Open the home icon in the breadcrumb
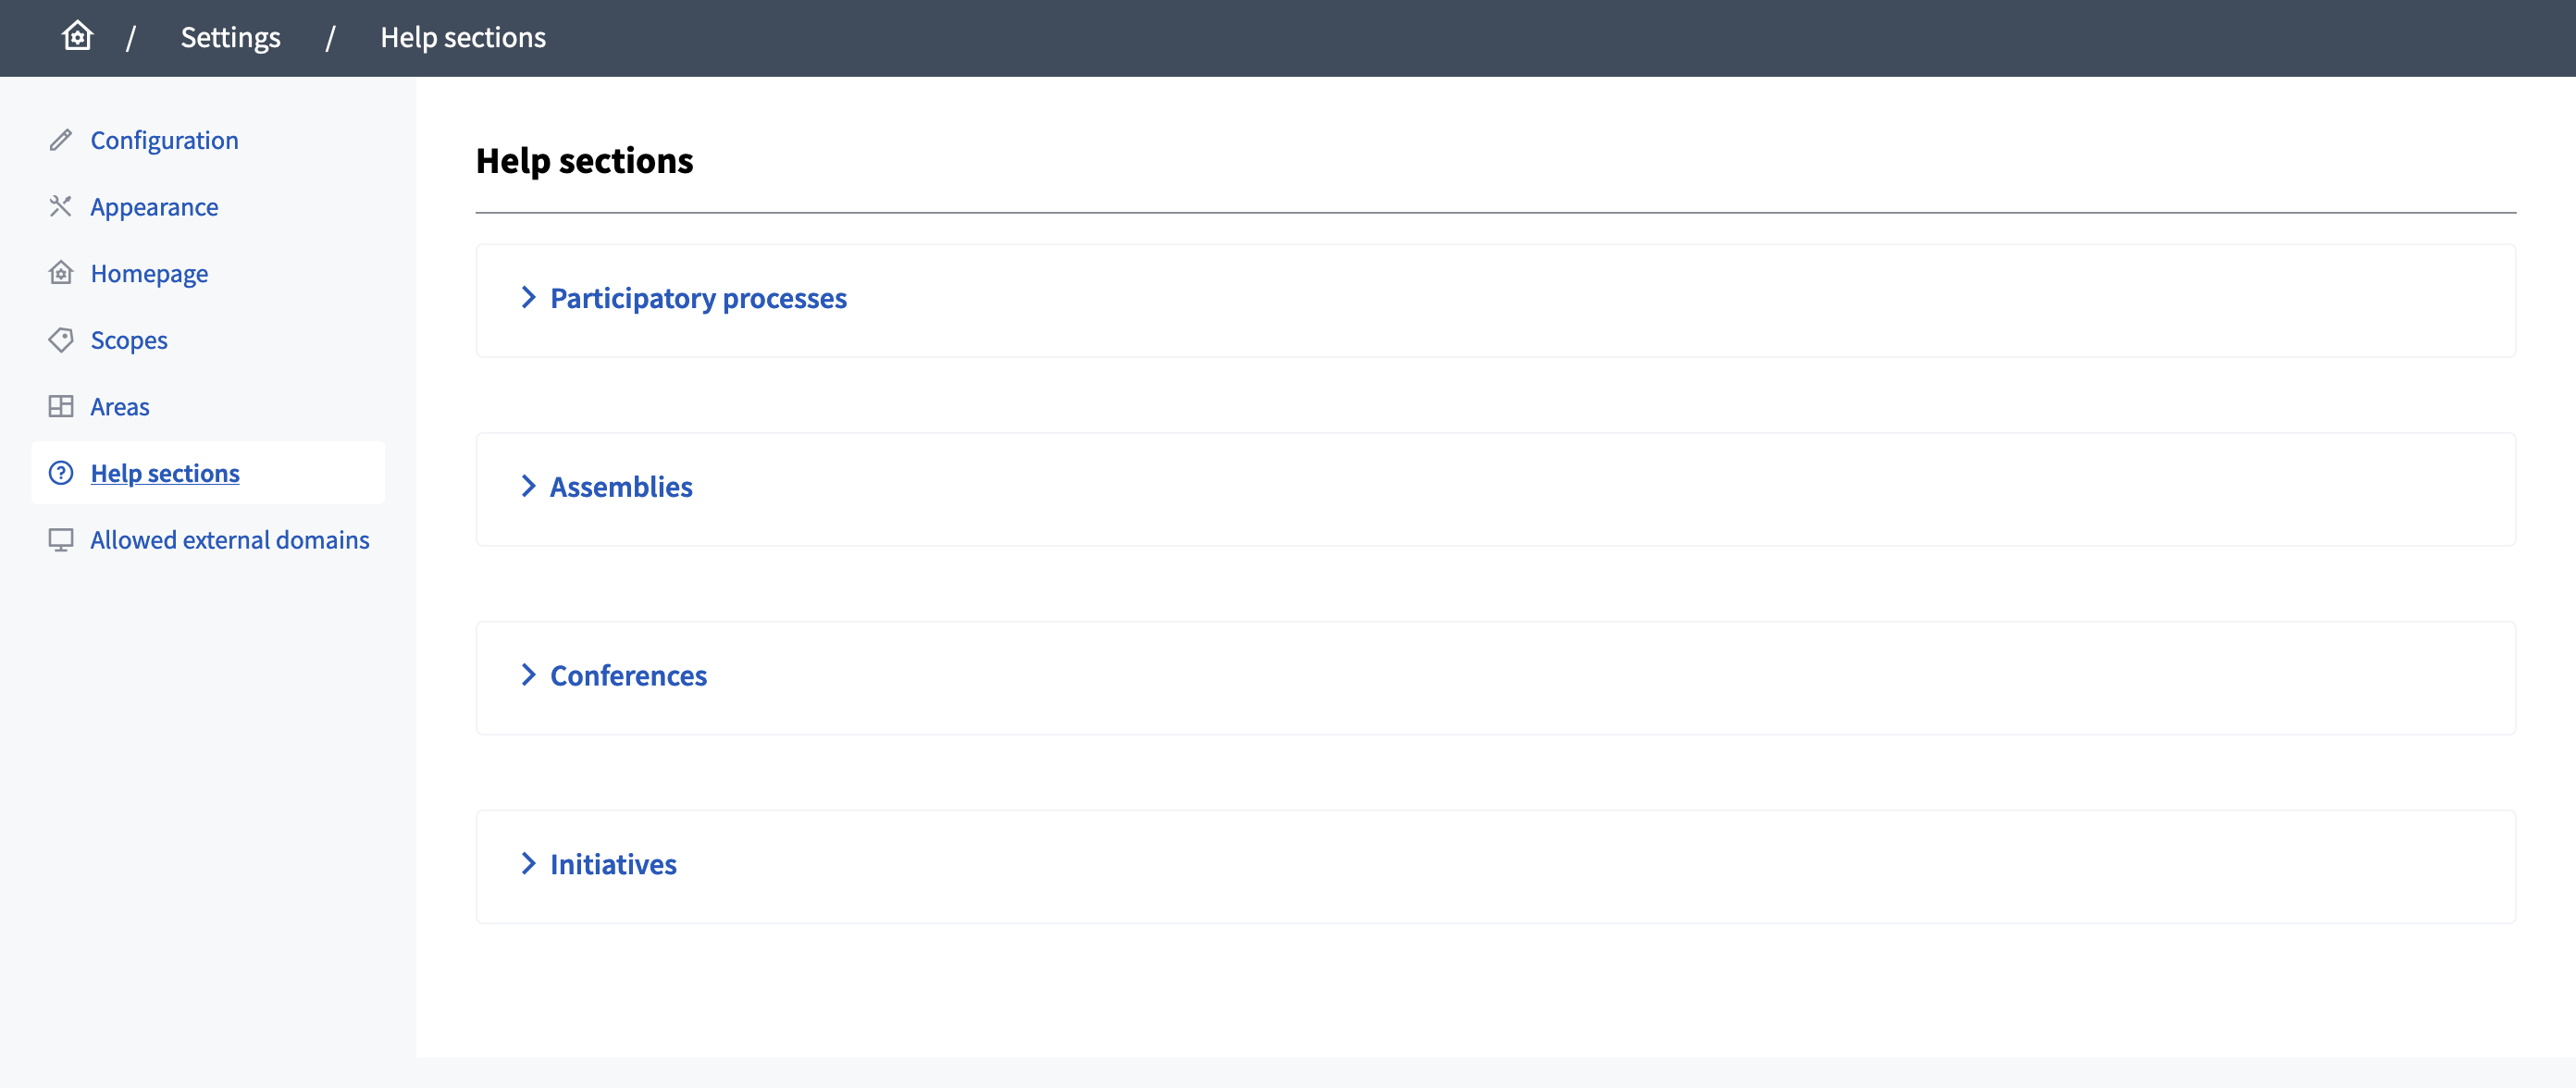Image resolution: width=2576 pixels, height=1088 pixels. (77, 36)
